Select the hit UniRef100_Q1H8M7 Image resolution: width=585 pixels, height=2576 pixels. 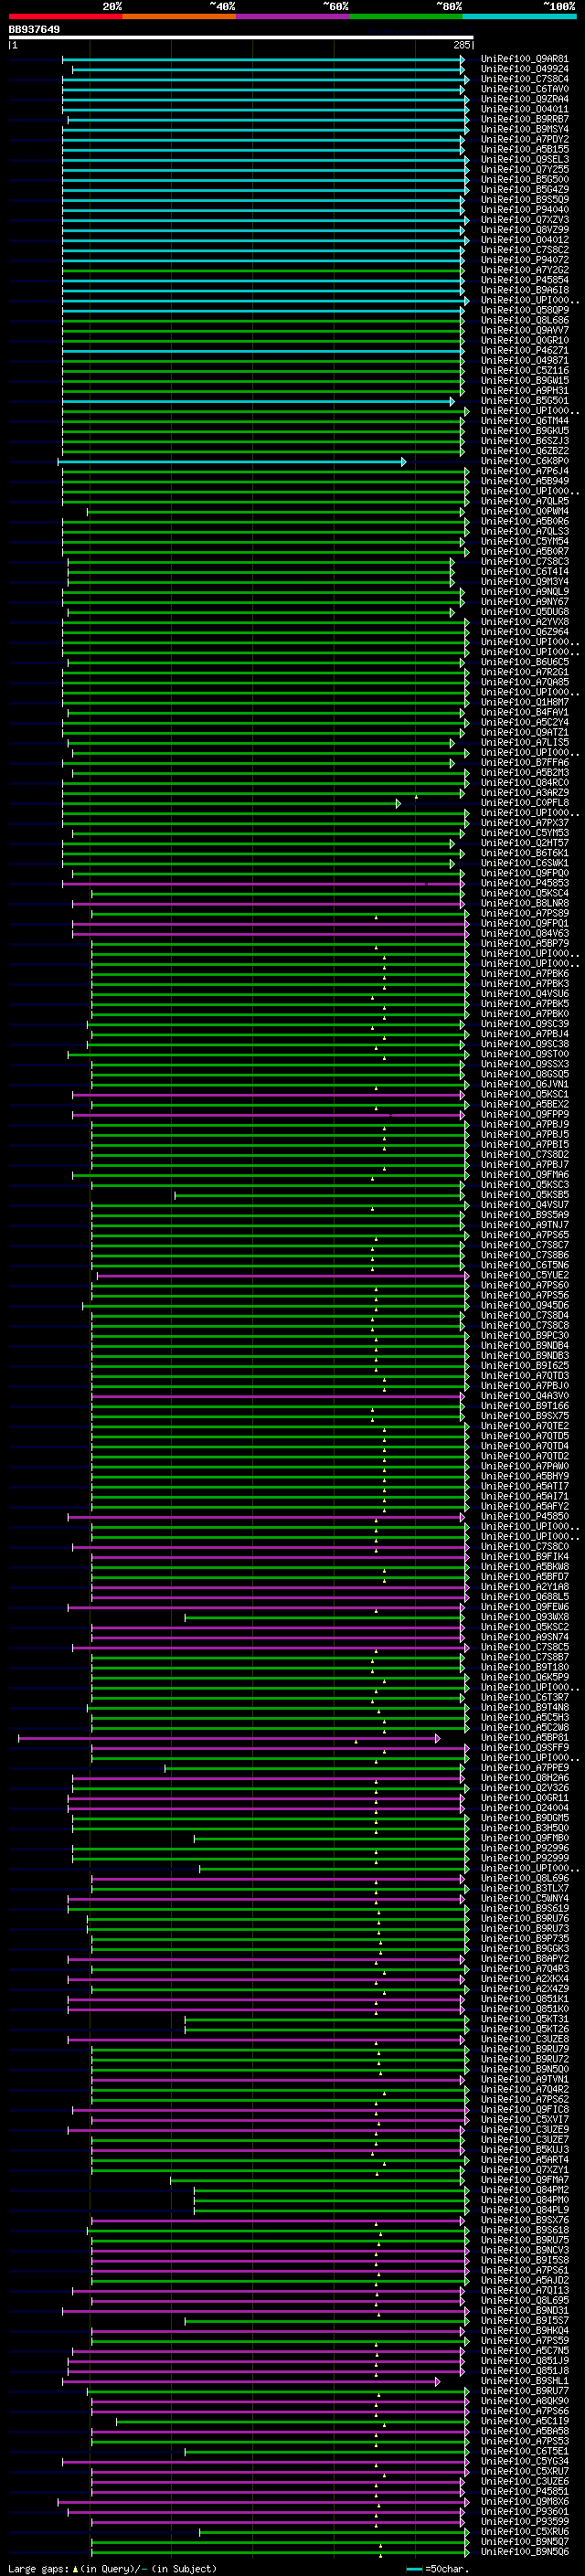pos(524,702)
